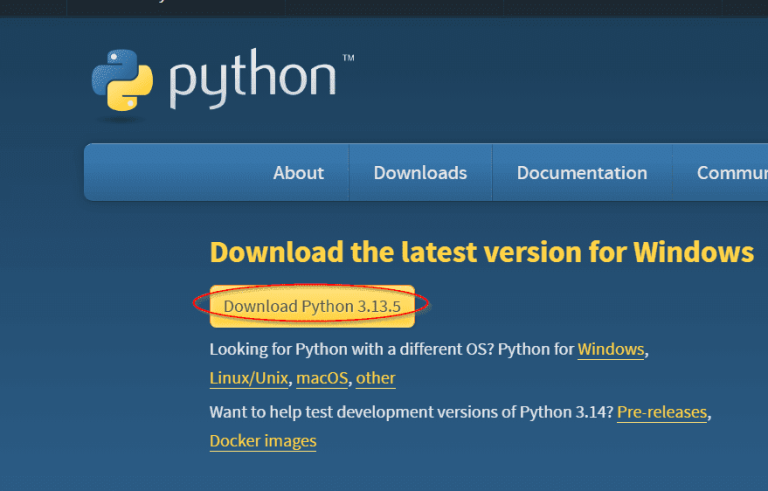This screenshot has height=491, width=768.
Task: Click the python wordmark beside the logo
Action: coord(253,81)
